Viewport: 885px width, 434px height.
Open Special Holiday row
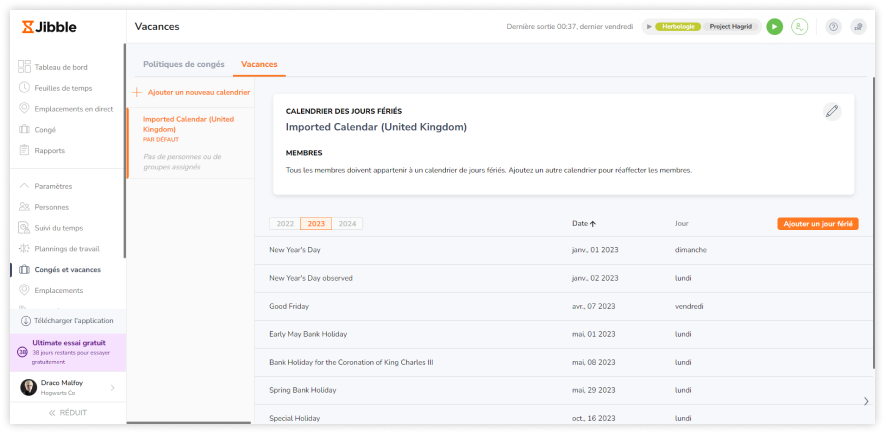(563, 416)
